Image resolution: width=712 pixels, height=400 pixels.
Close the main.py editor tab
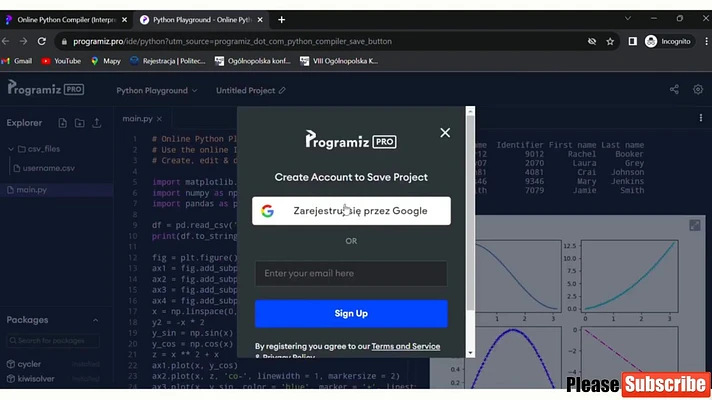coord(159,119)
